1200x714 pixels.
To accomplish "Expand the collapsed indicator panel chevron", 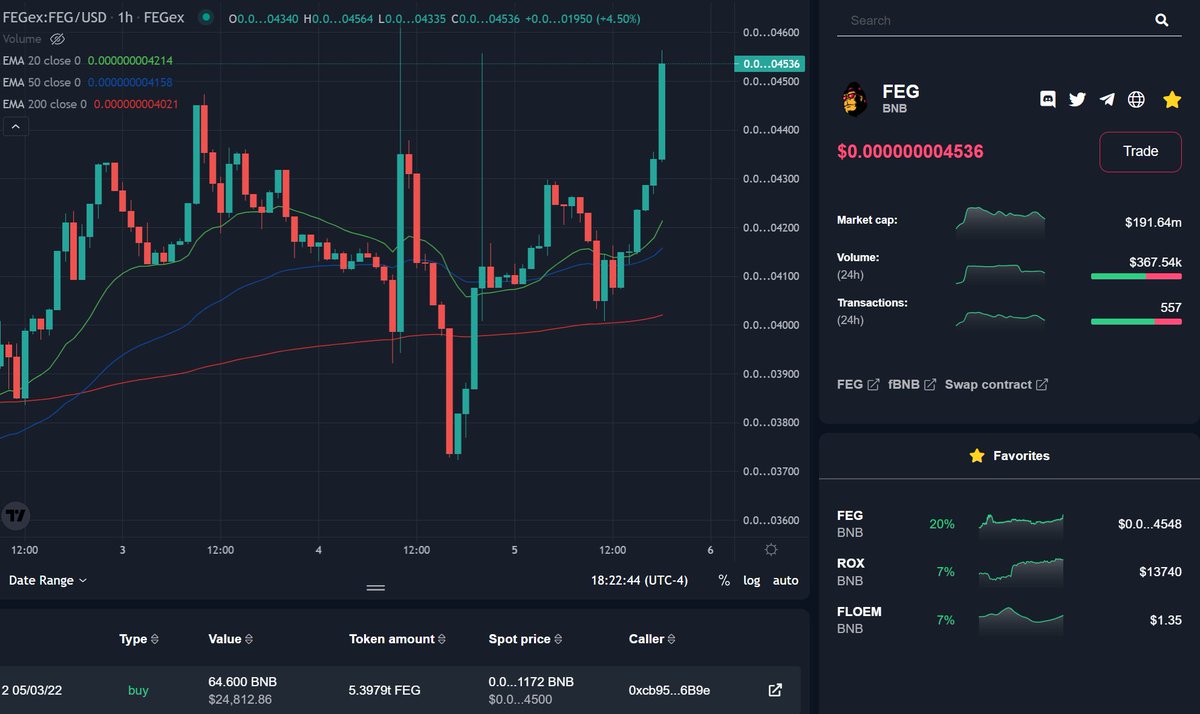I will (14, 126).
